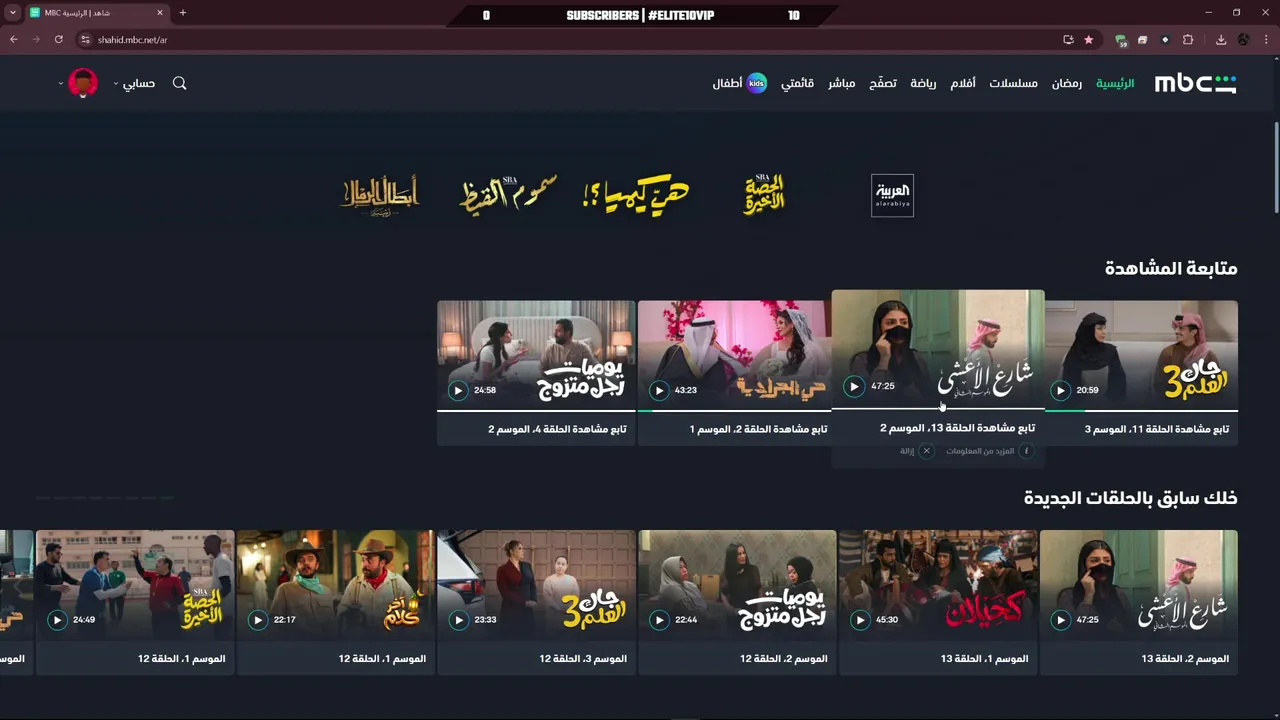Open آخر كلام thumbnail with cowboys
The image size is (1280, 720).
(x=336, y=585)
